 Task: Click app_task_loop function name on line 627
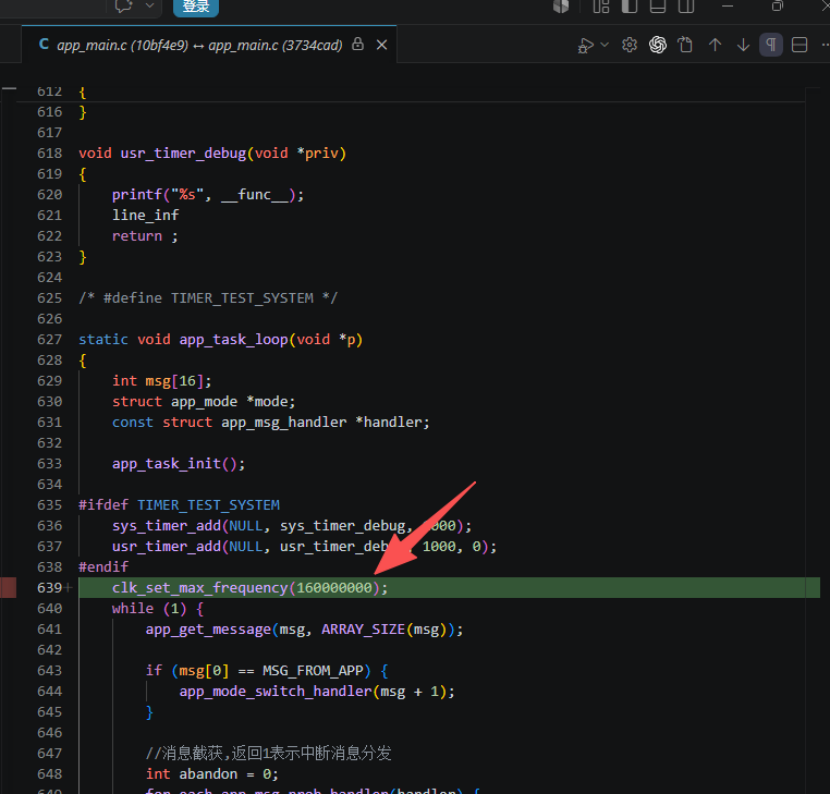(x=233, y=339)
